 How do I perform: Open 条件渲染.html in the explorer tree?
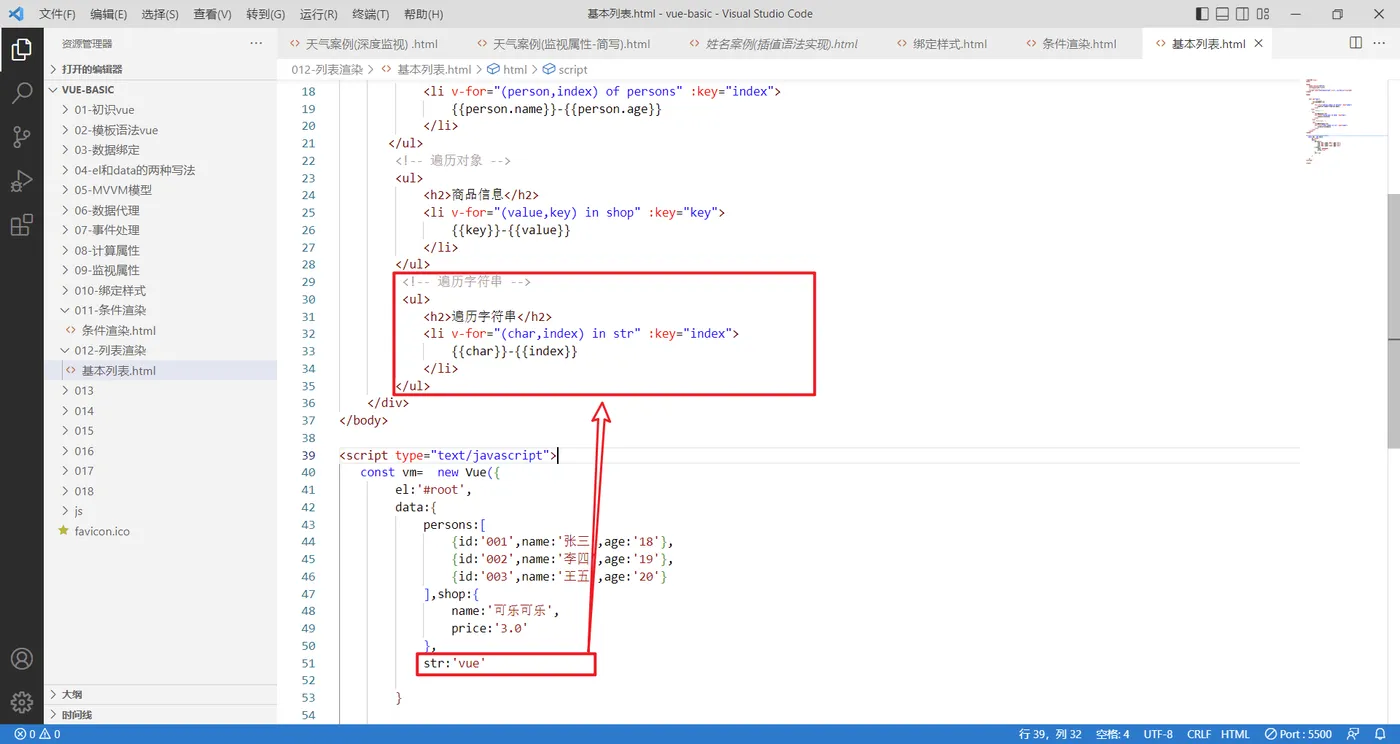coord(160,330)
